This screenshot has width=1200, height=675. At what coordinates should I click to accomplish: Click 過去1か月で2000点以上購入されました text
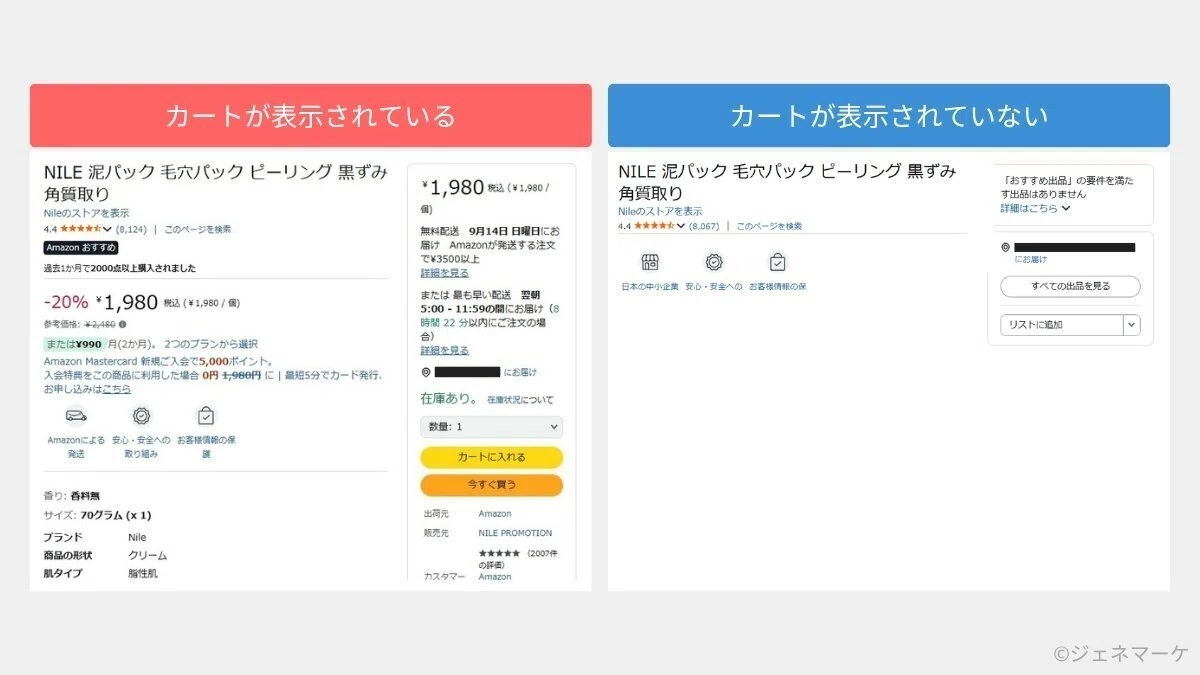point(120,269)
